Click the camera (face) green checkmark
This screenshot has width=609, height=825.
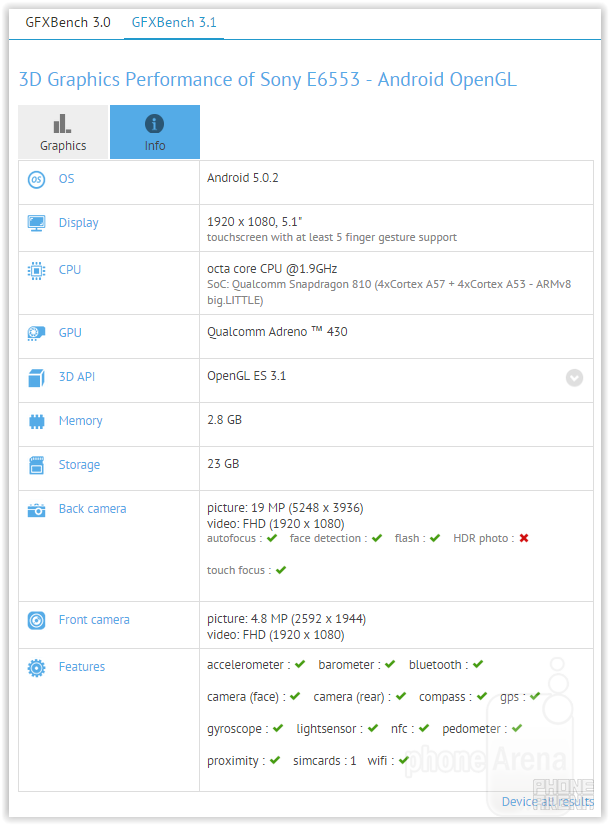[x=295, y=696]
